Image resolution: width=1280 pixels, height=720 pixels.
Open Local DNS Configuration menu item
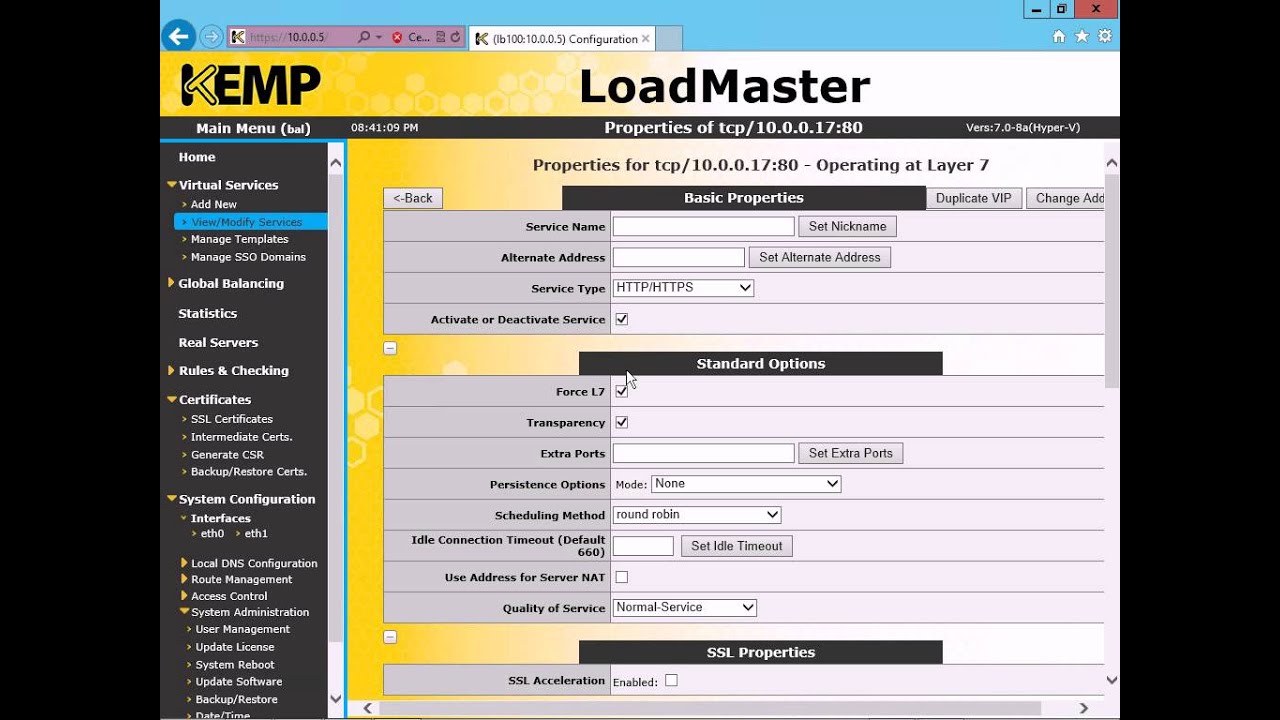tap(253, 564)
